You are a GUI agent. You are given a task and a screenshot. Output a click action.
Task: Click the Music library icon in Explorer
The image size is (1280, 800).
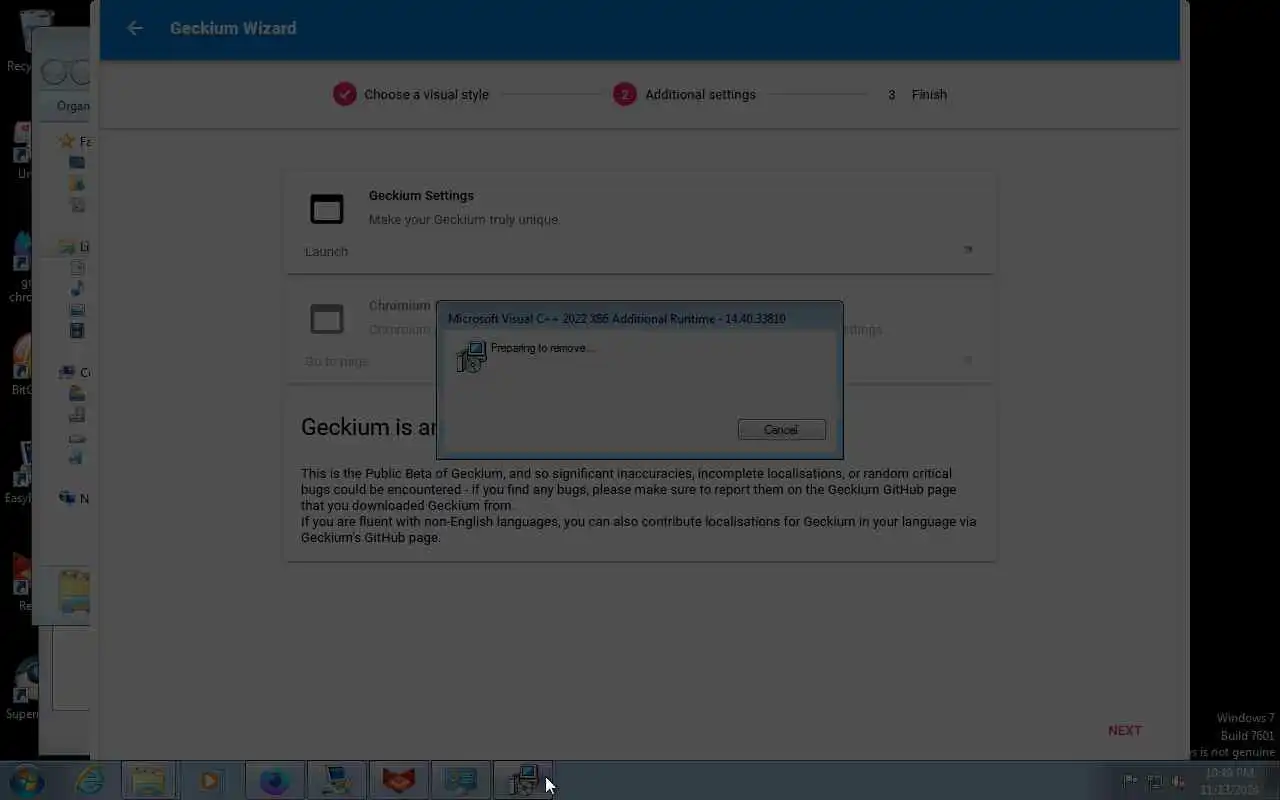(77, 289)
